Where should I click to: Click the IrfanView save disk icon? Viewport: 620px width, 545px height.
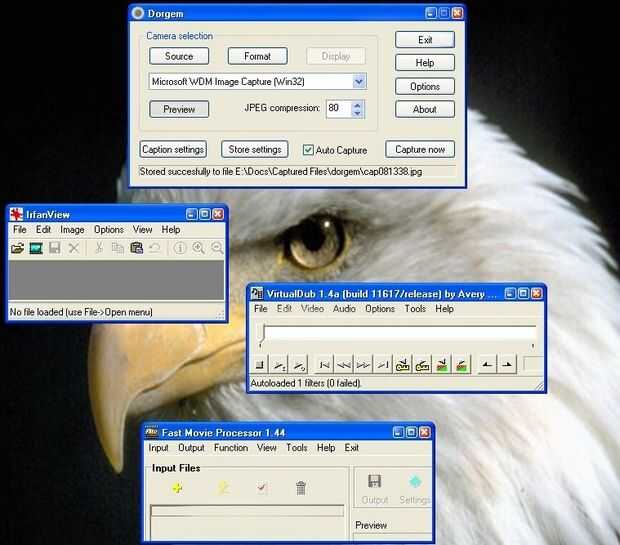click(x=55, y=248)
